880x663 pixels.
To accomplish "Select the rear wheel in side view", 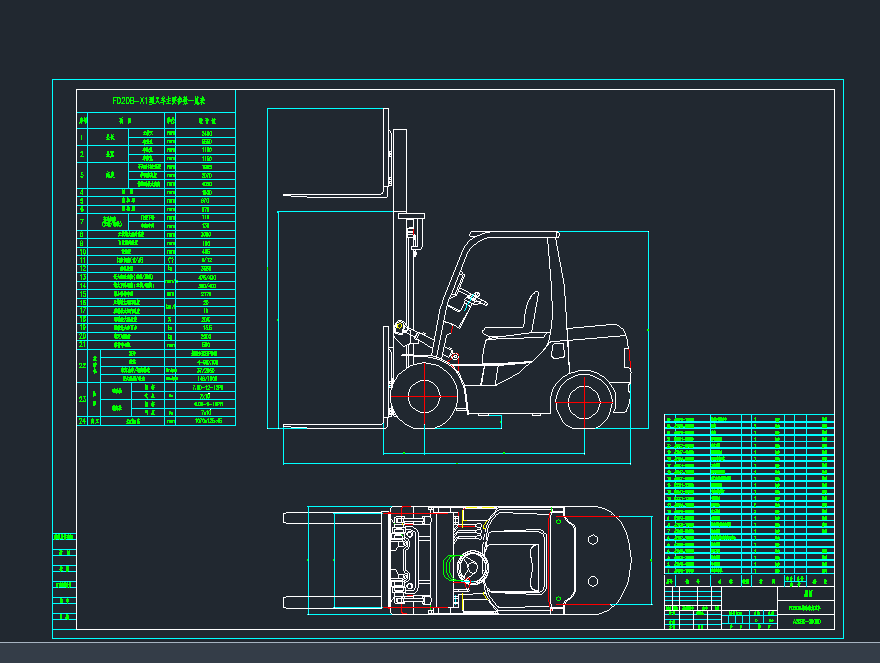I will [583, 400].
